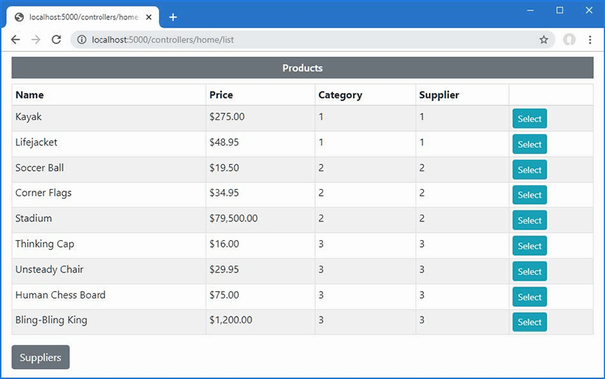Select the Bling-Bling King product
Viewport: 605px width, 379px height.
click(x=529, y=322)
